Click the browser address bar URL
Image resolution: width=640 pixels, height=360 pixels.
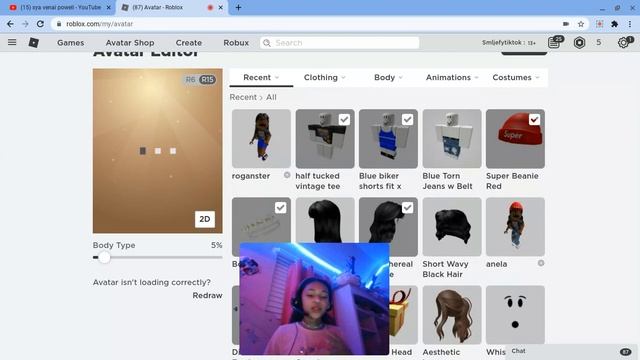click(x=100, y=24)
